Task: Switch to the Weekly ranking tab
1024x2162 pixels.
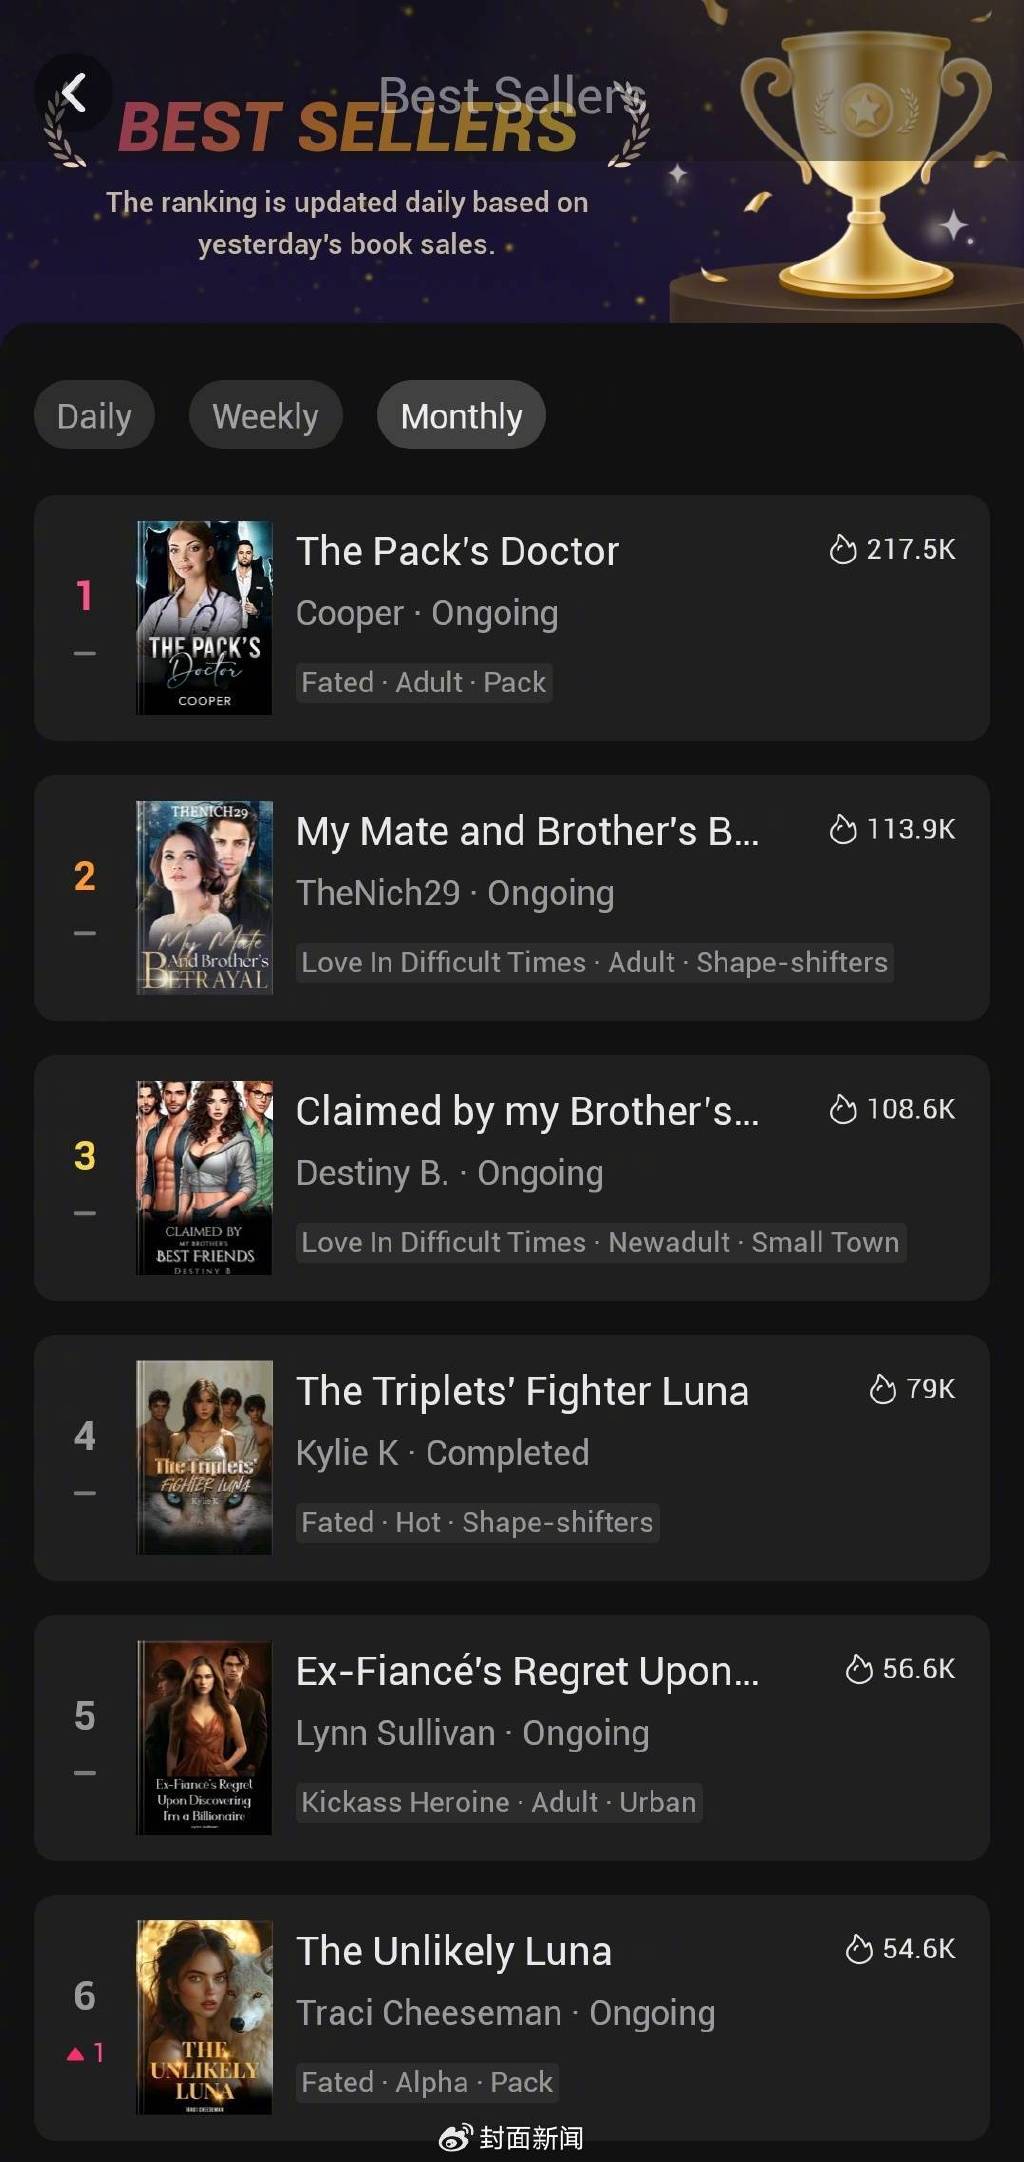Action: (266, 415)
